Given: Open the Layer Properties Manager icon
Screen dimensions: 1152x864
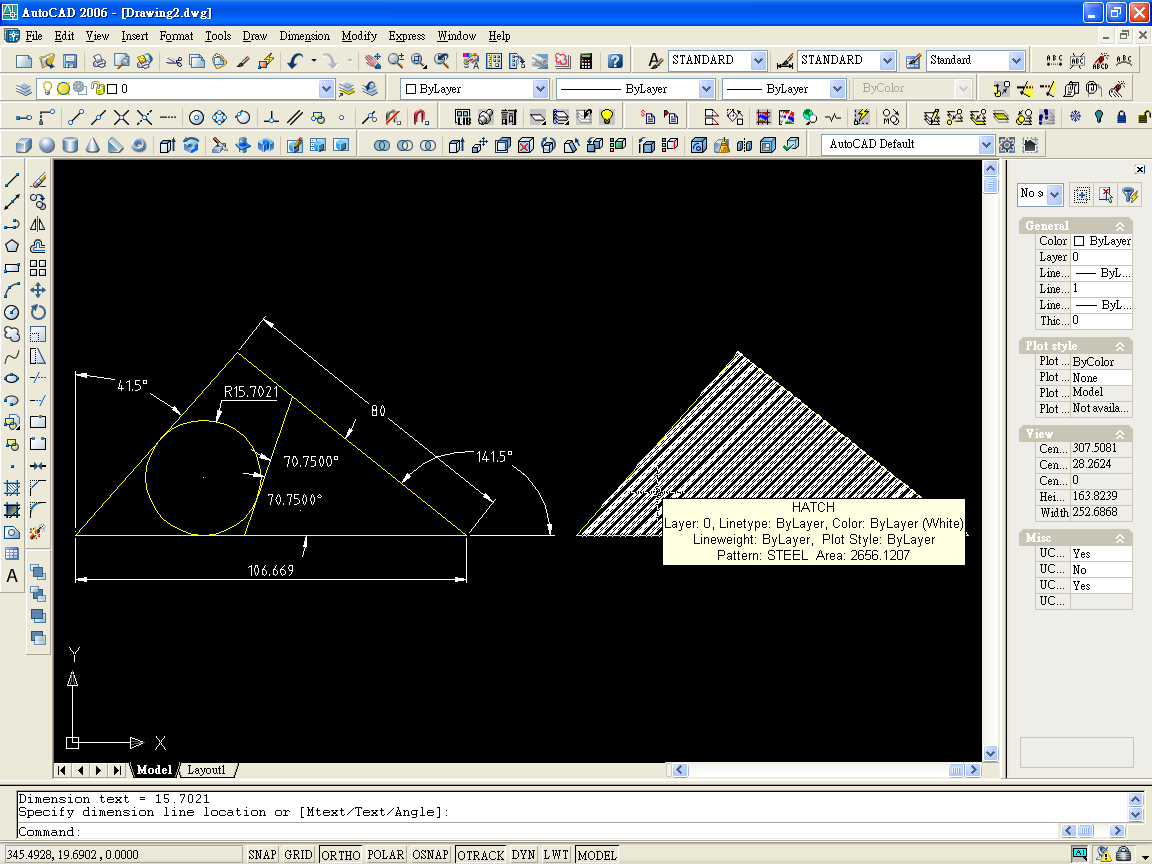Looking at the screenshot, I should [24, 89].
